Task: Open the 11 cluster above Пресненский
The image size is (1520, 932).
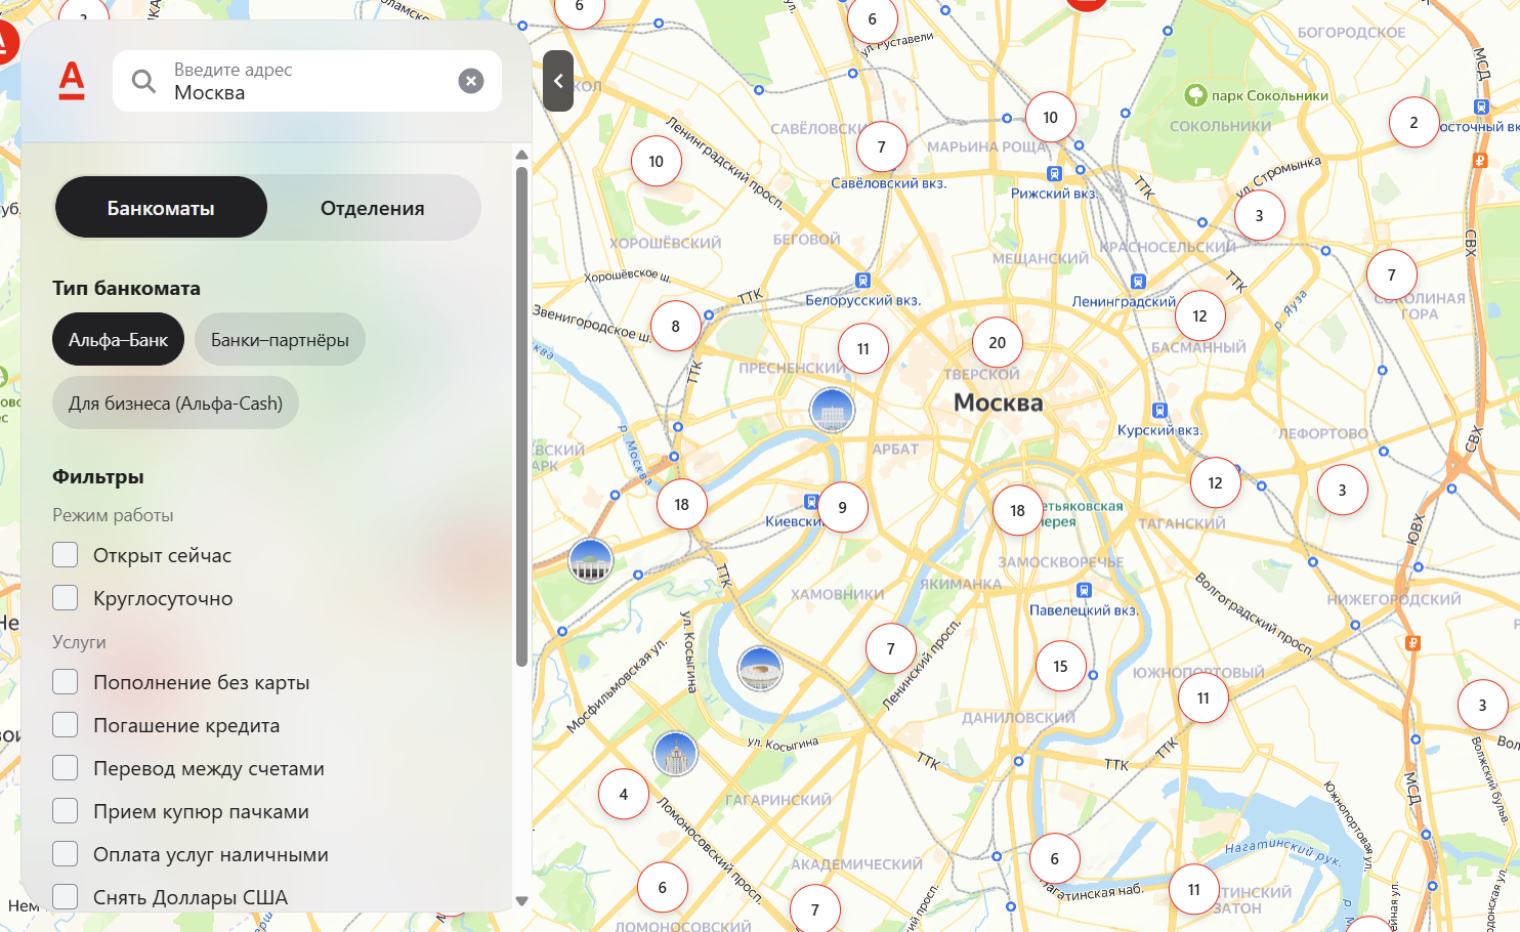Action: pos(863,349)
